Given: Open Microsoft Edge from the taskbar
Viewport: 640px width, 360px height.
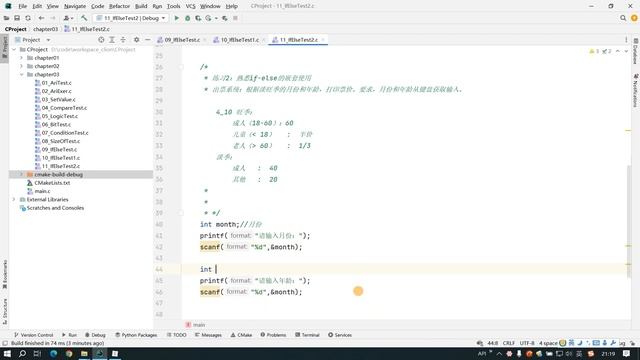Looking at the screenshot, I should click(x=53, y=353).
